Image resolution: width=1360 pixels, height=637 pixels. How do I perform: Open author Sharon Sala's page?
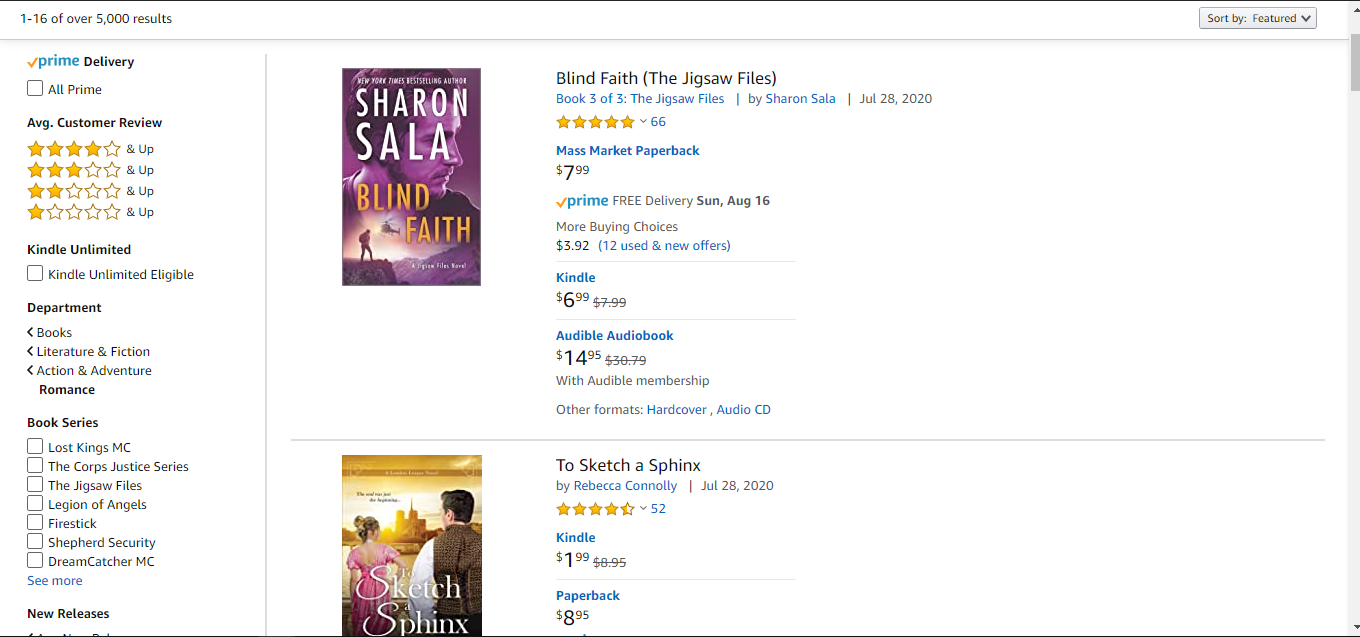click(x=800, y=99)
